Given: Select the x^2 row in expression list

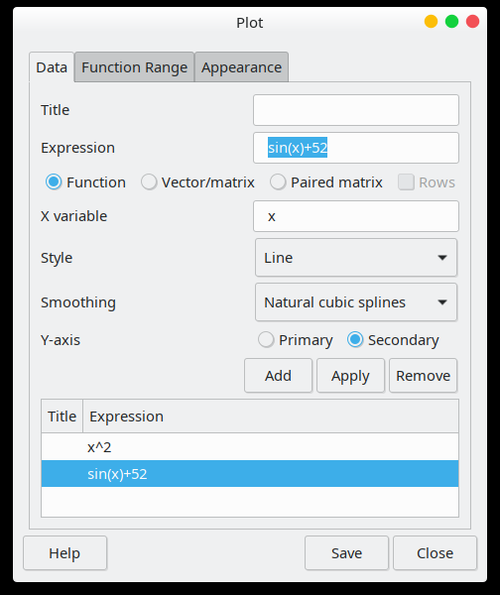Looking at the screenshot, I should (250, 447).
